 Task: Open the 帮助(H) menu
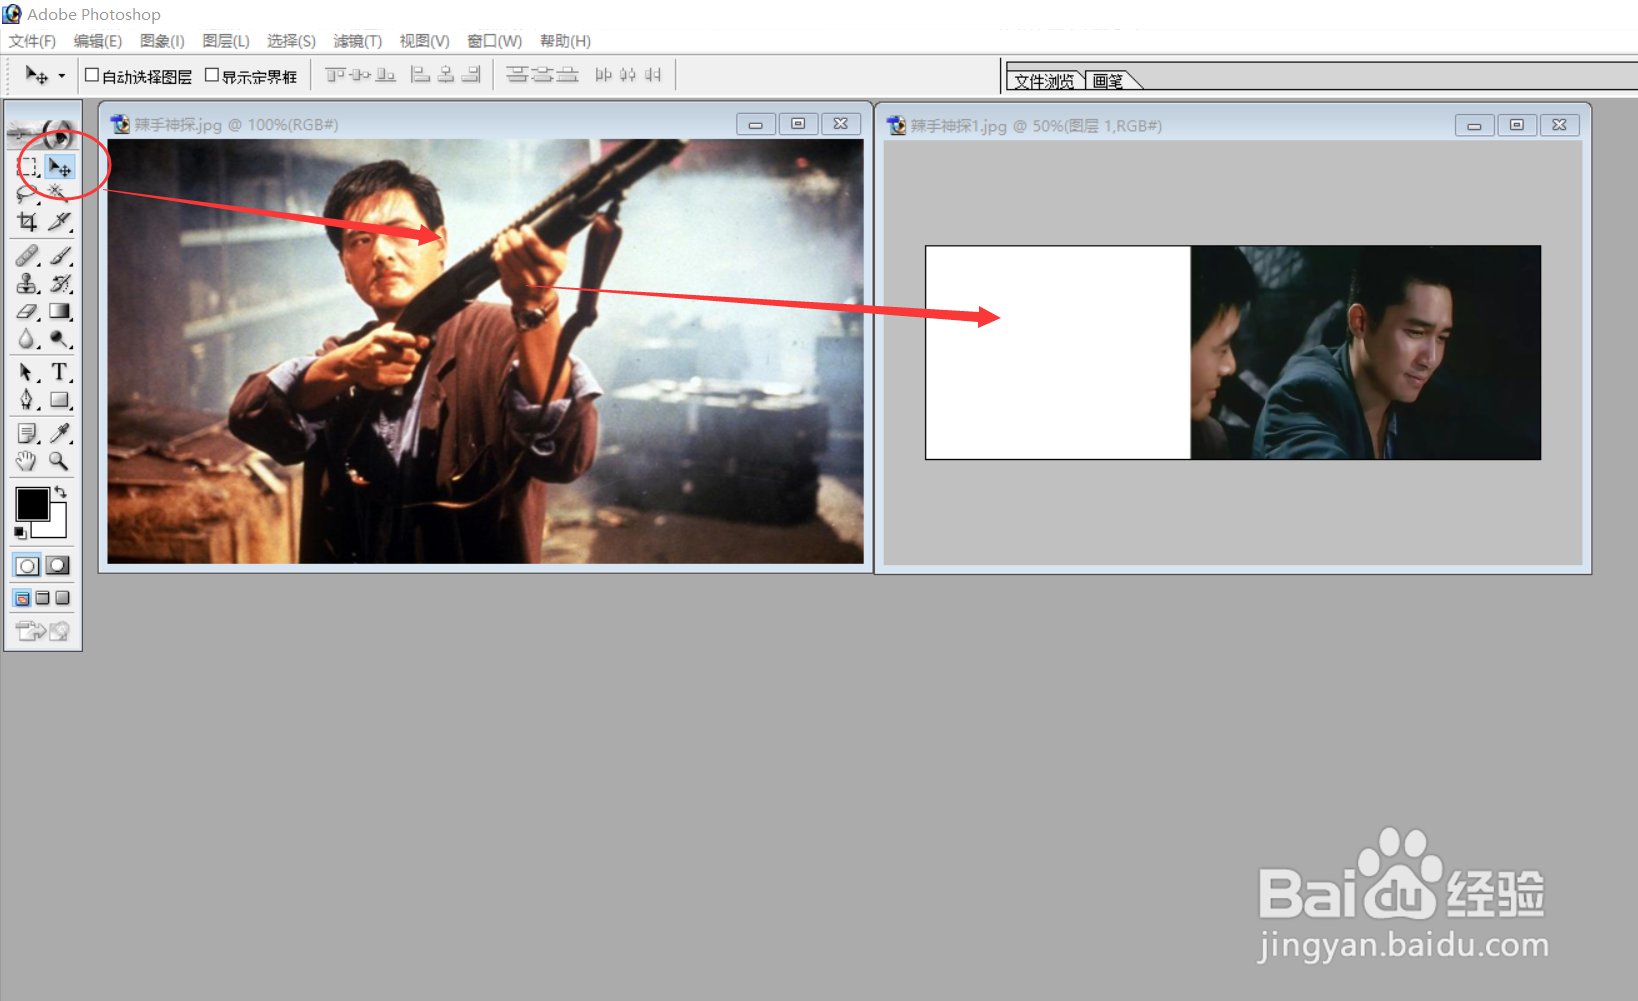pyautogui.click(x=565, y=41)
